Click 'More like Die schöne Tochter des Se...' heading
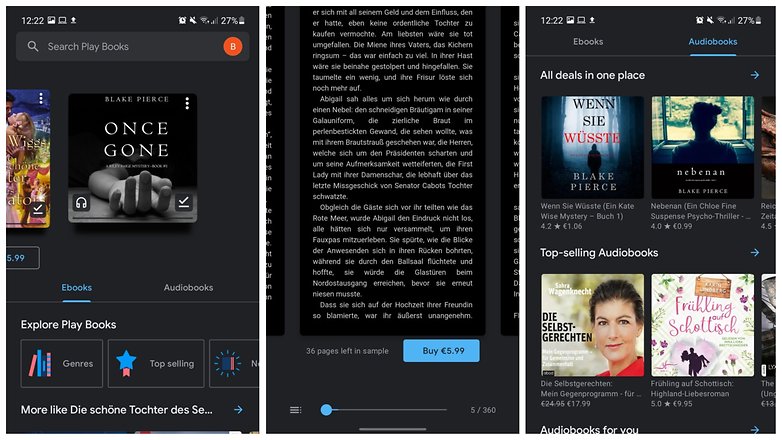This screenshot has width=782, height=440. [x=116, y=410]
